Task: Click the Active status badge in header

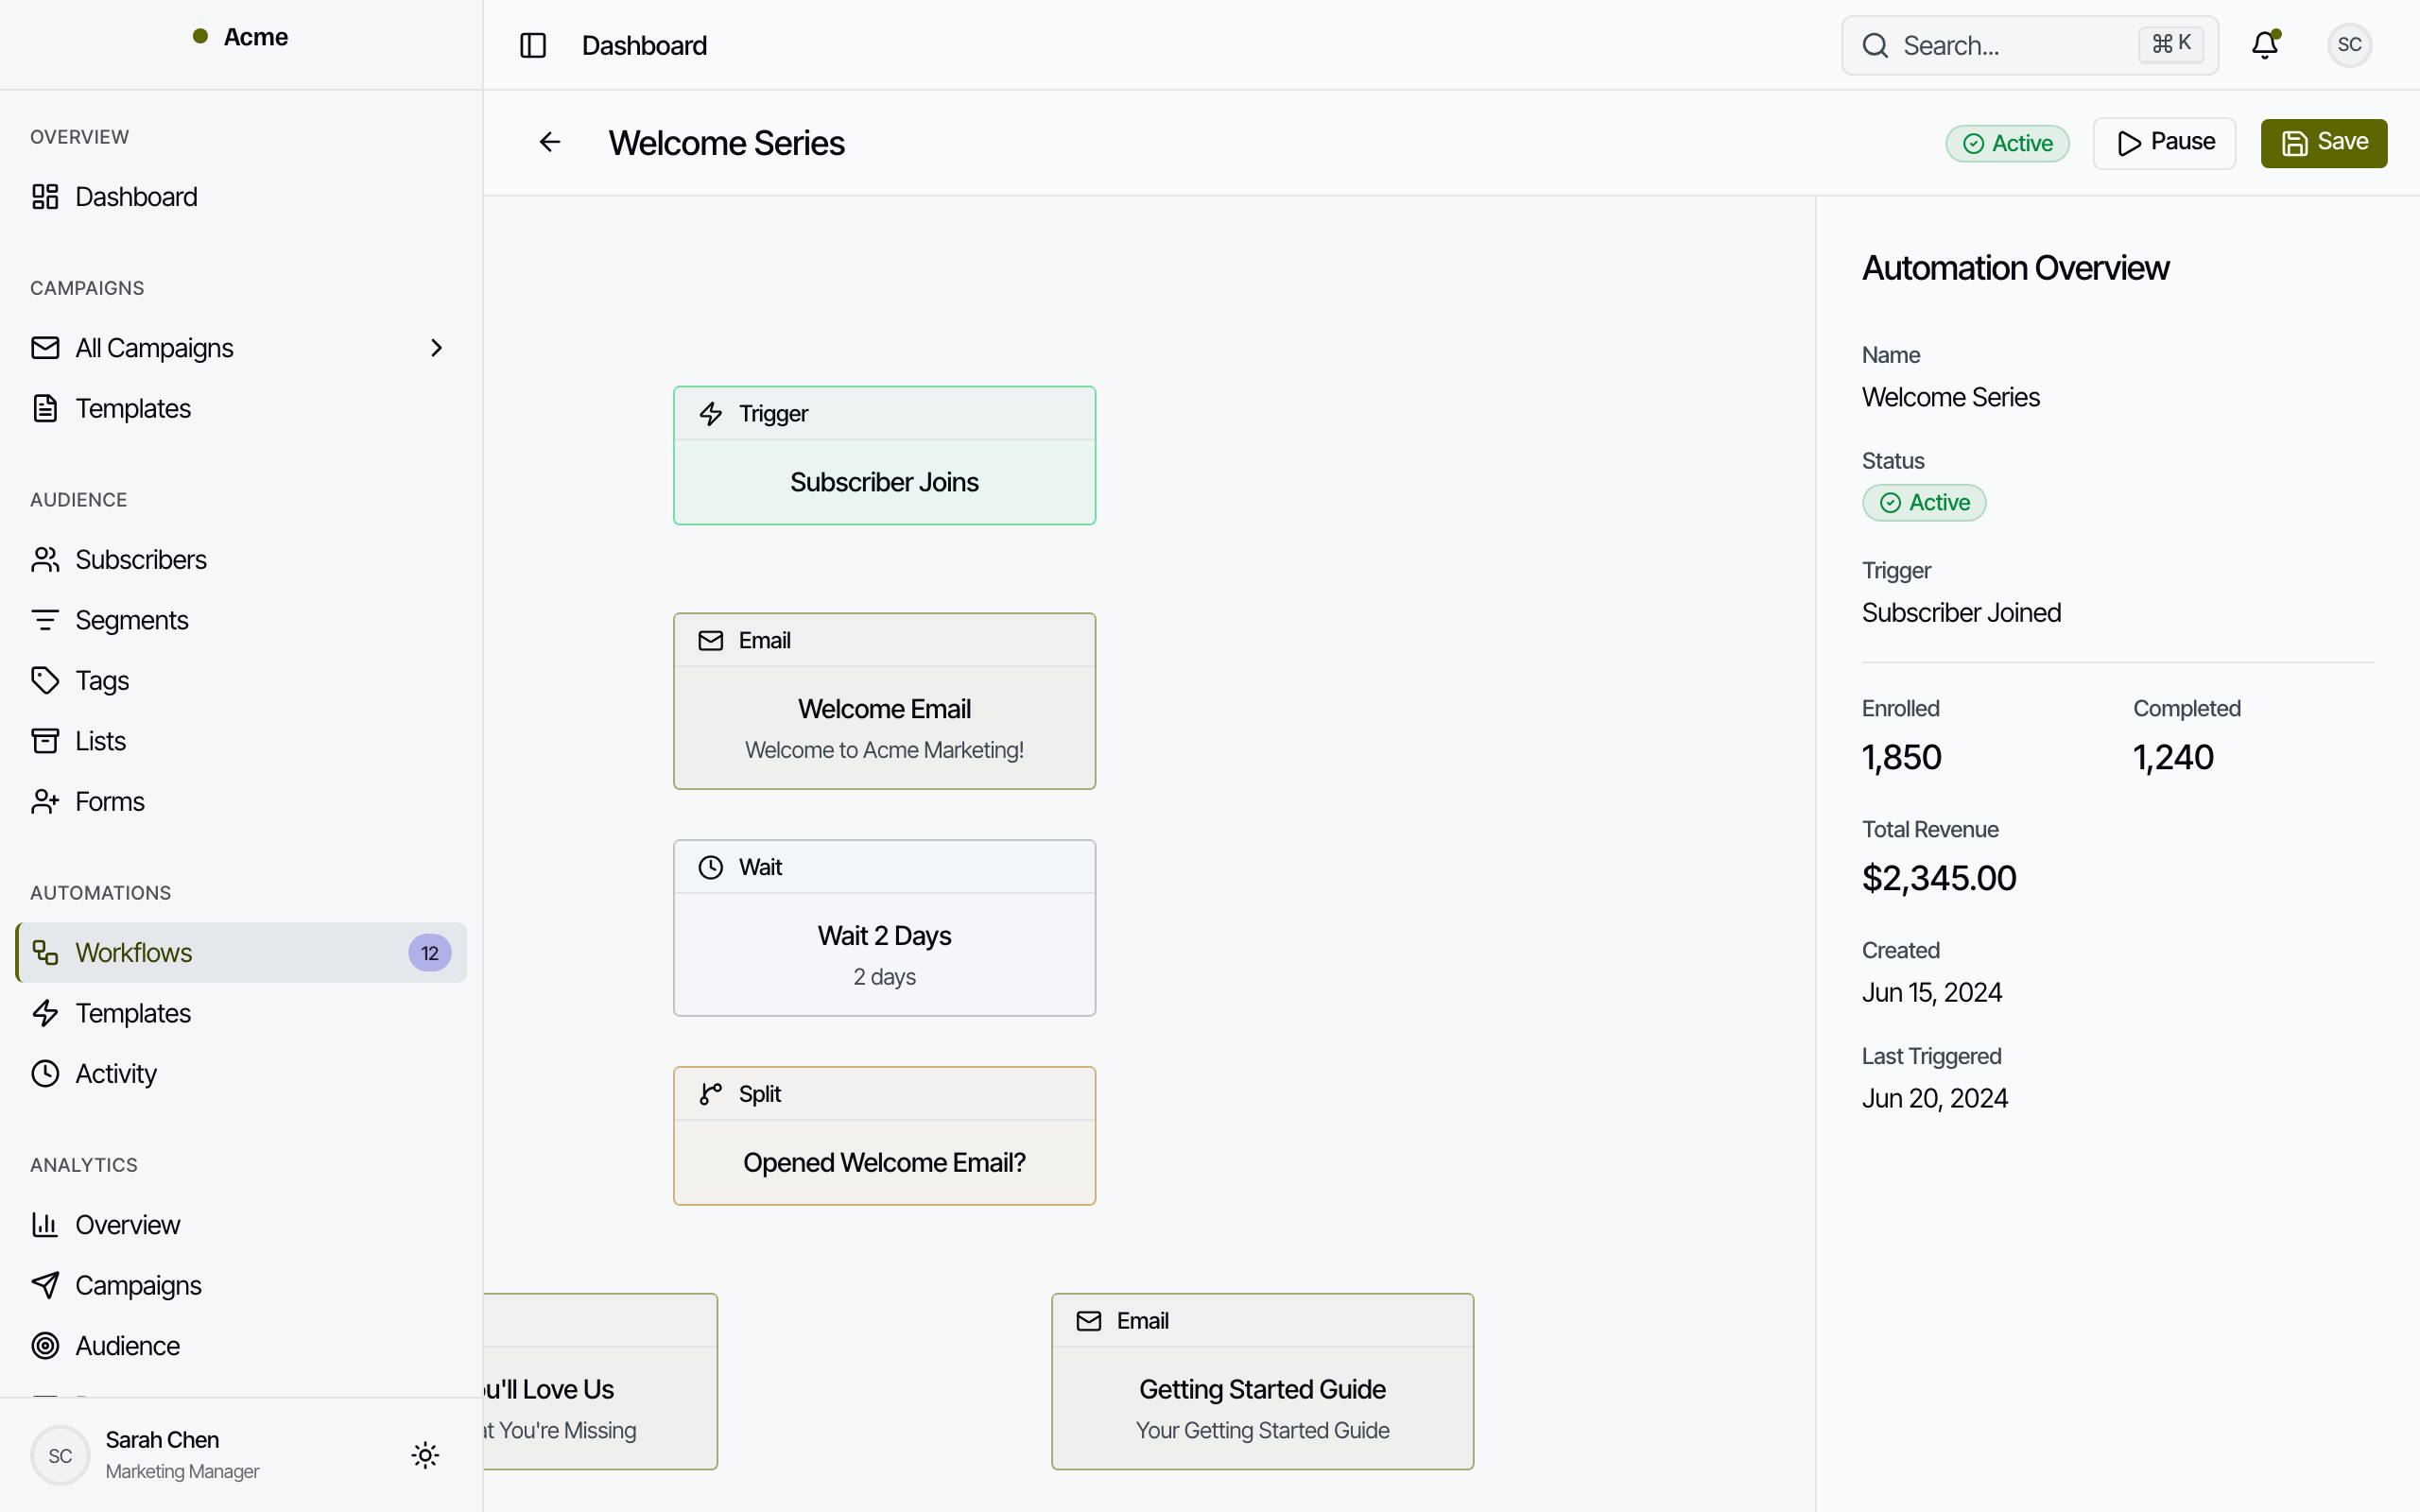Action: 2007,143
